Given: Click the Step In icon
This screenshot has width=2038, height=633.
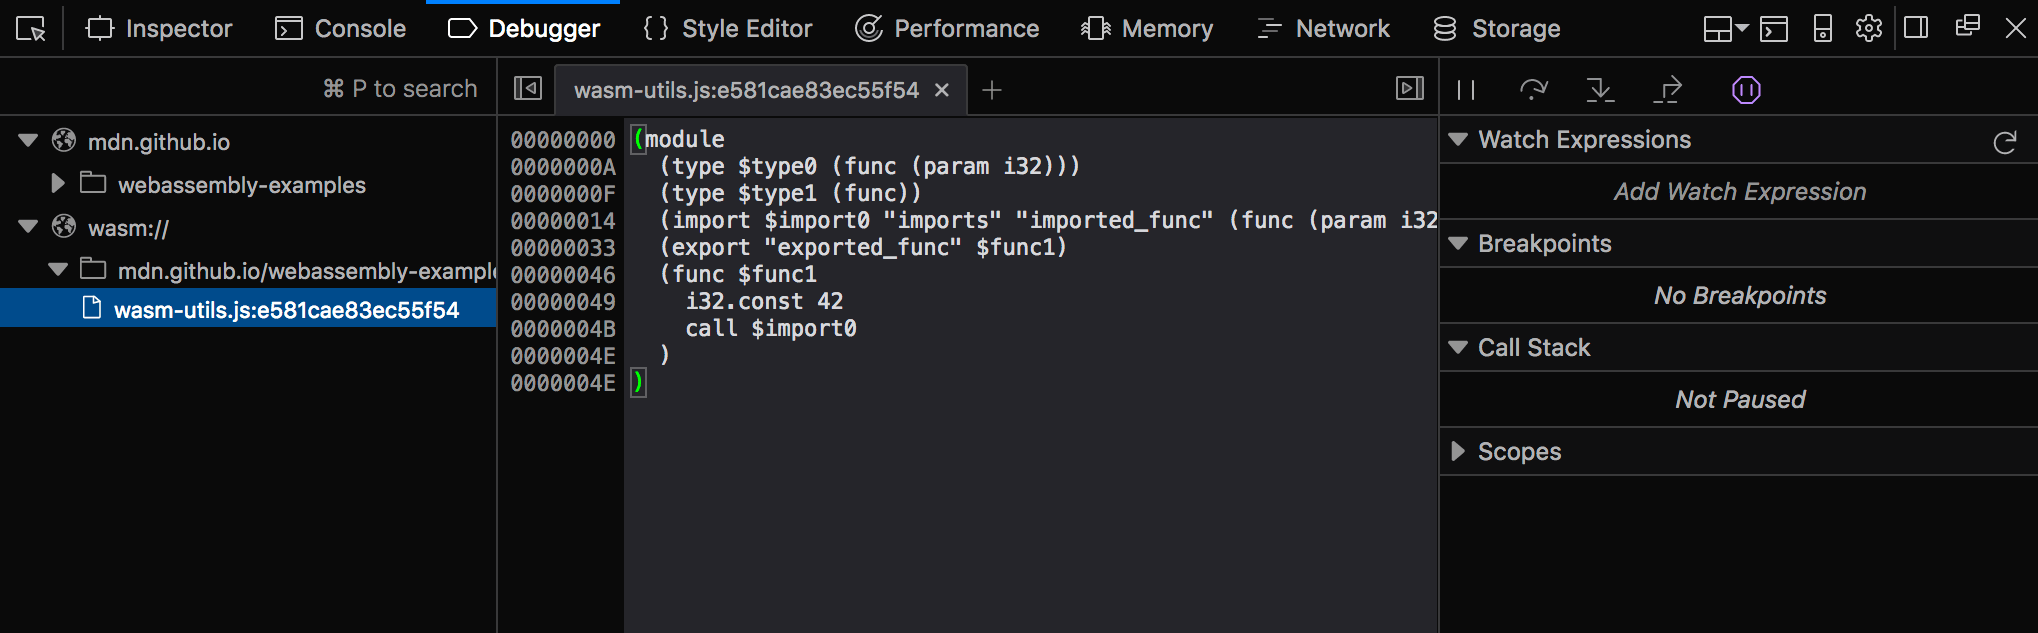Looking at the screenshot, I should 1600,89.
